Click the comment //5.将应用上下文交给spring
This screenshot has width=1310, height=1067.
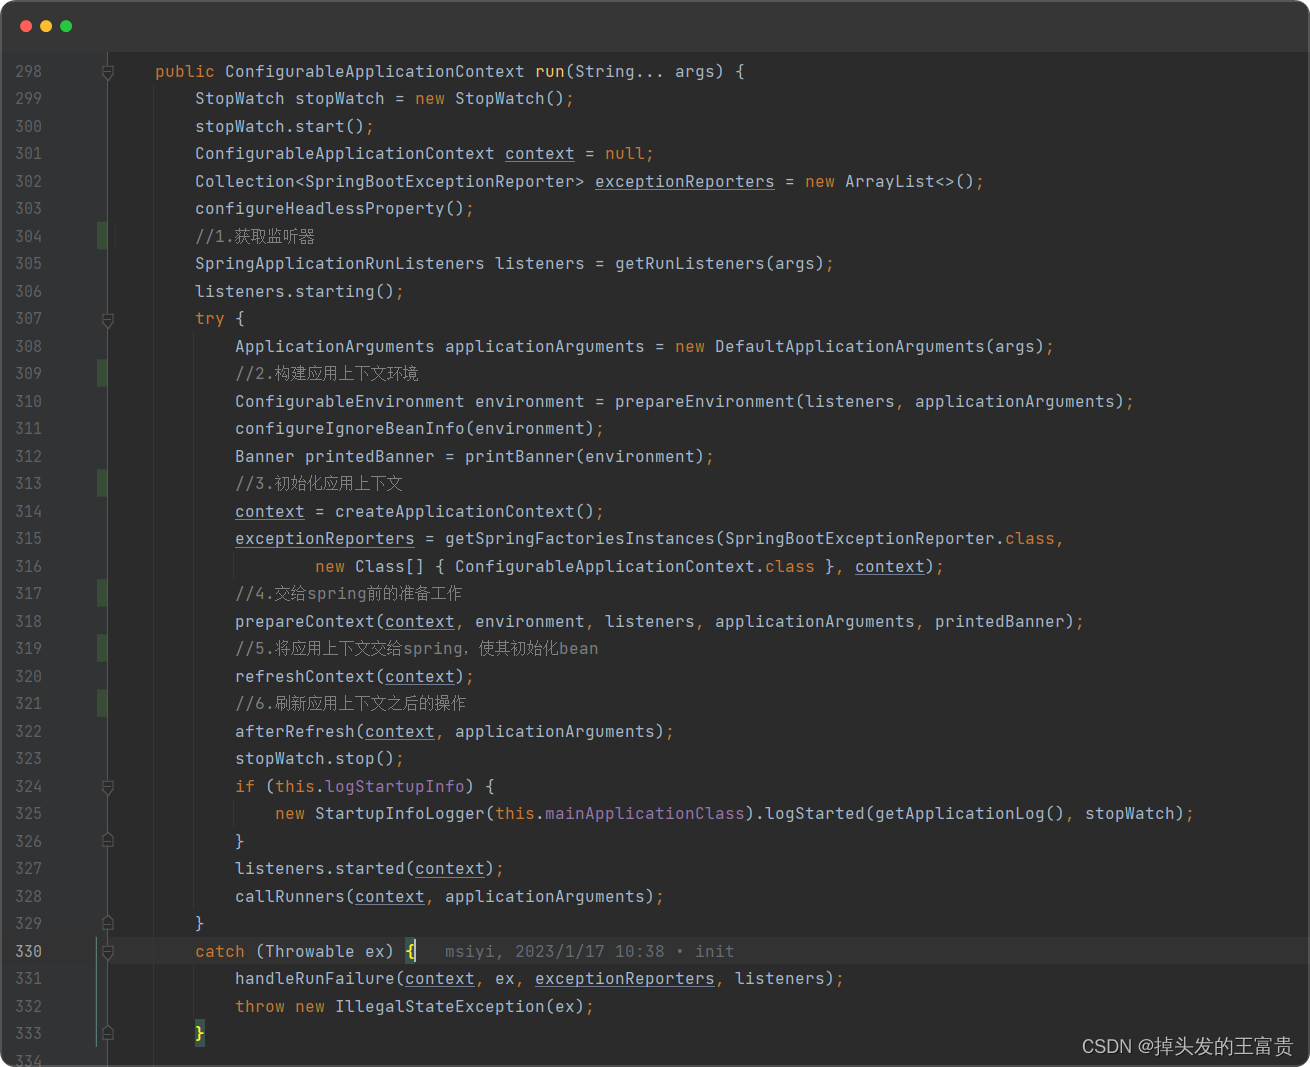[417, 649]
